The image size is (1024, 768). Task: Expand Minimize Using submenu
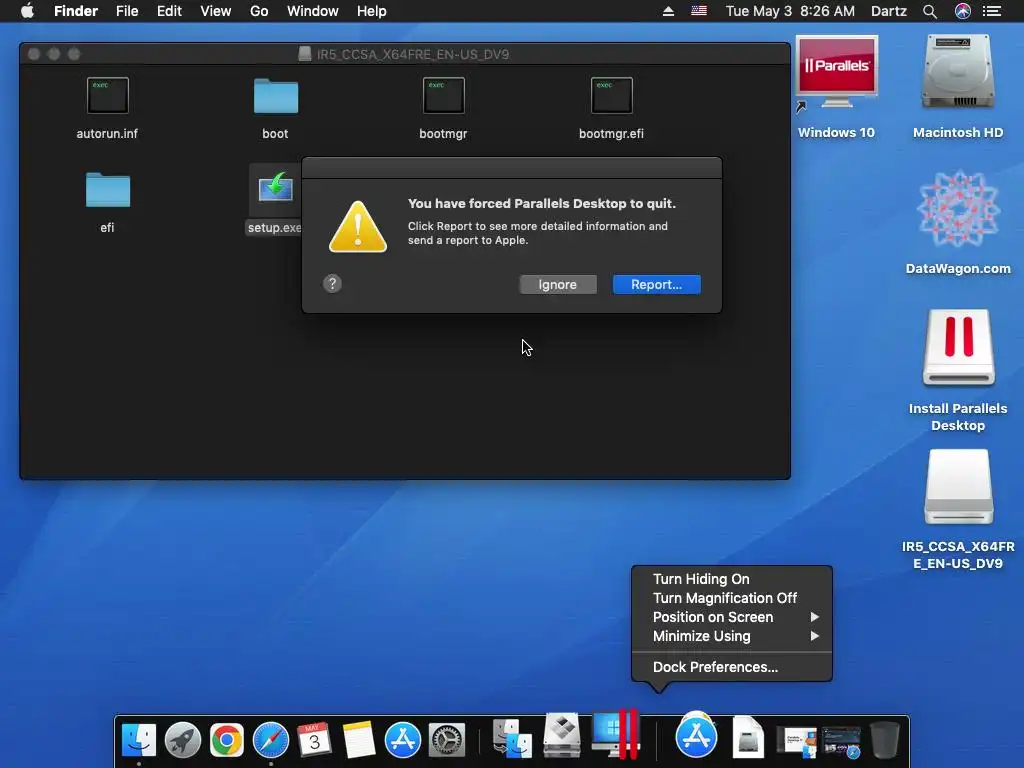(x=732, y=636)
